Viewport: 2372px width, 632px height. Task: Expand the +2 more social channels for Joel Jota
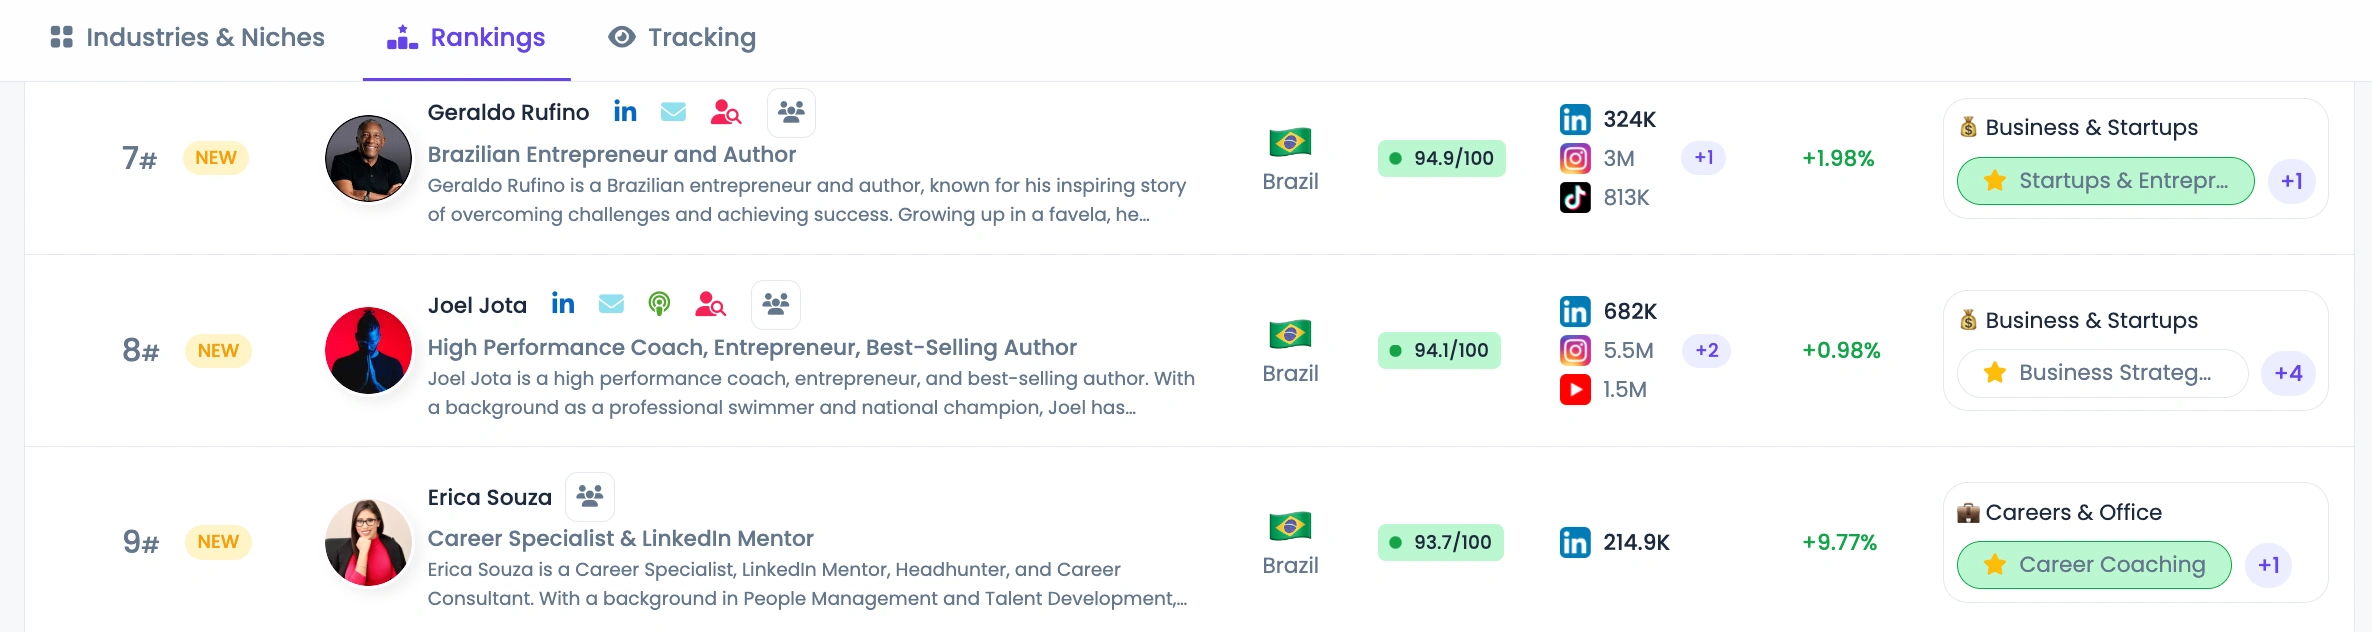click(1707, 350)
